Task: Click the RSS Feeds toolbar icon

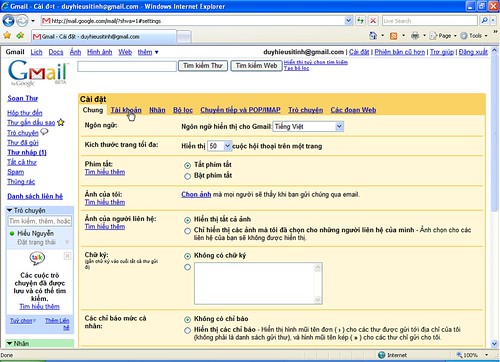Action: pyautogui.click(x=393, y=36)
